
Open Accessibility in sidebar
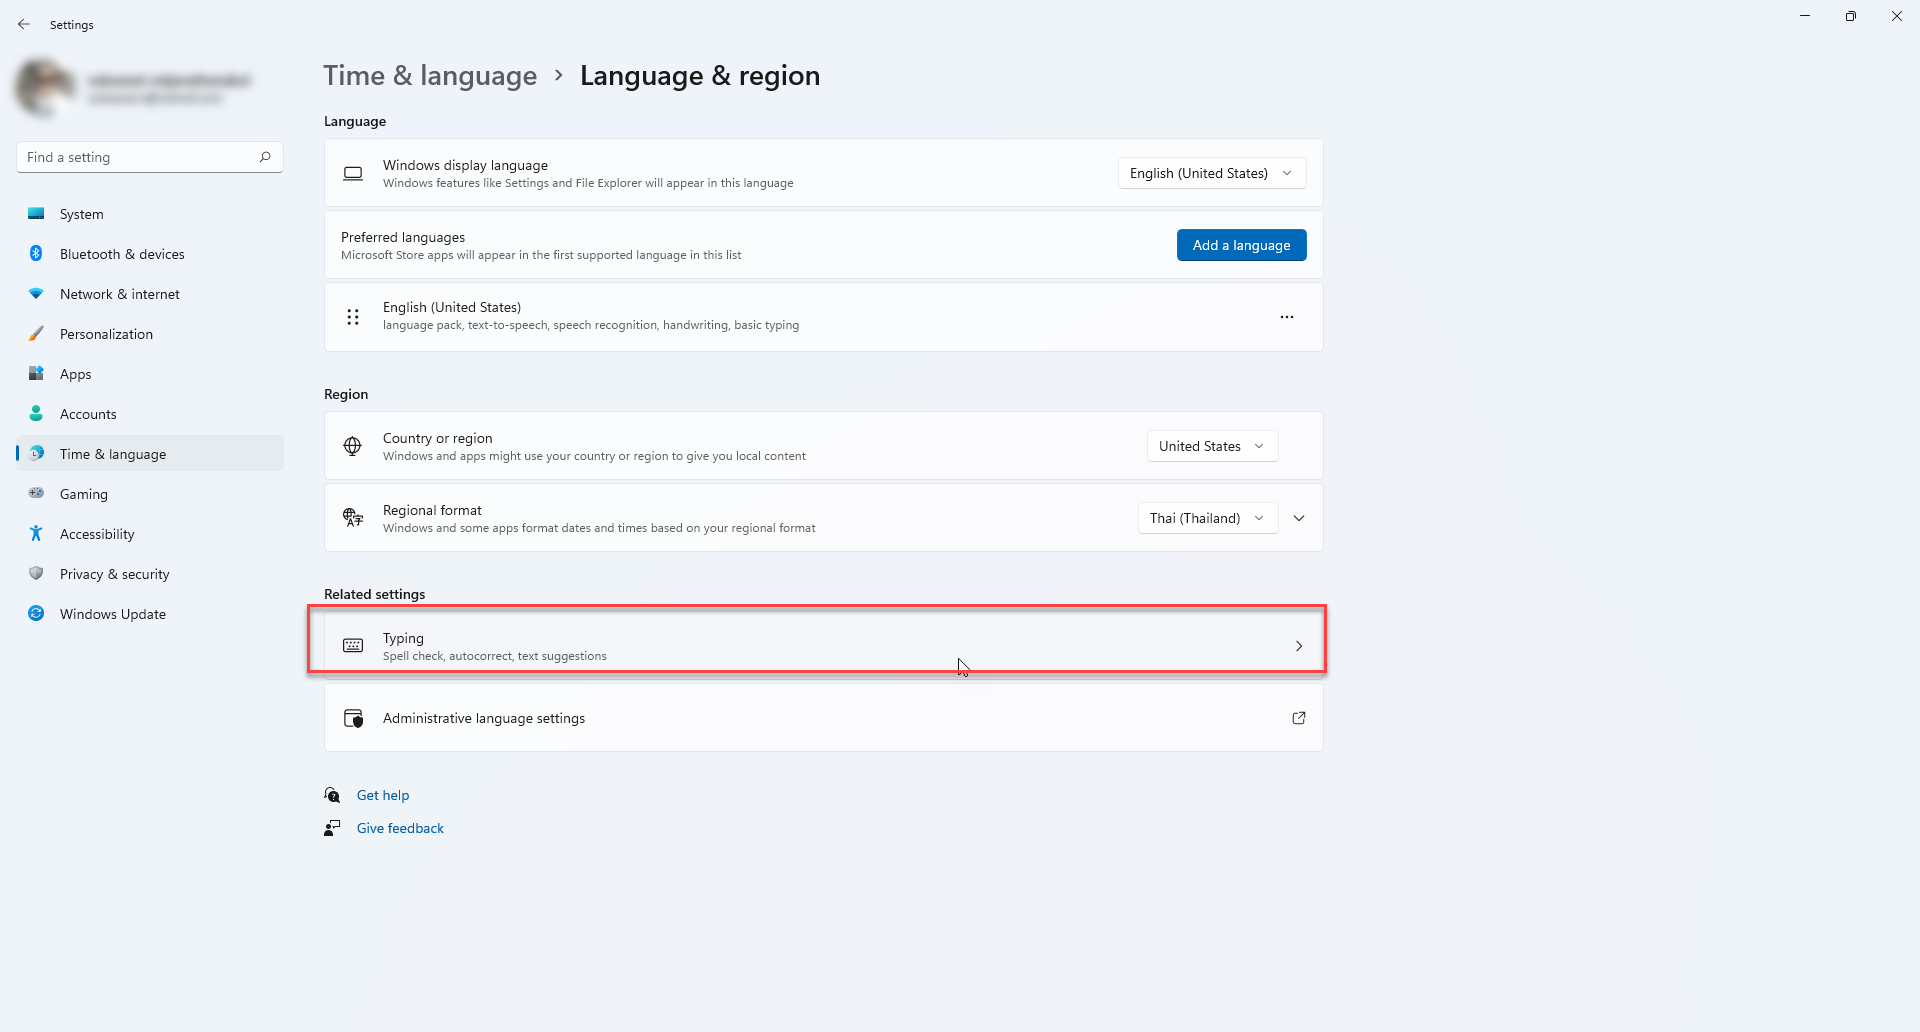coord(150,534)
